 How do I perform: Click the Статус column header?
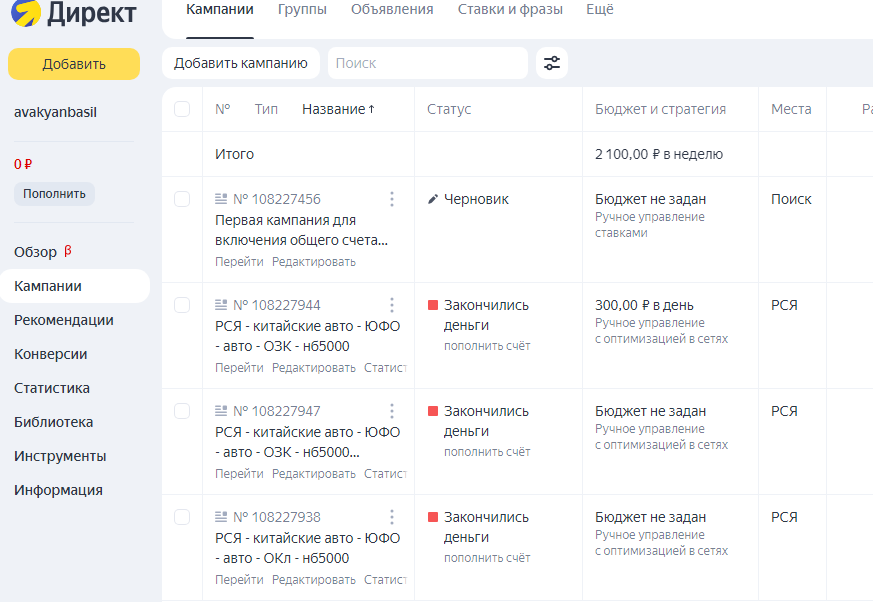(x=449, y=109)
